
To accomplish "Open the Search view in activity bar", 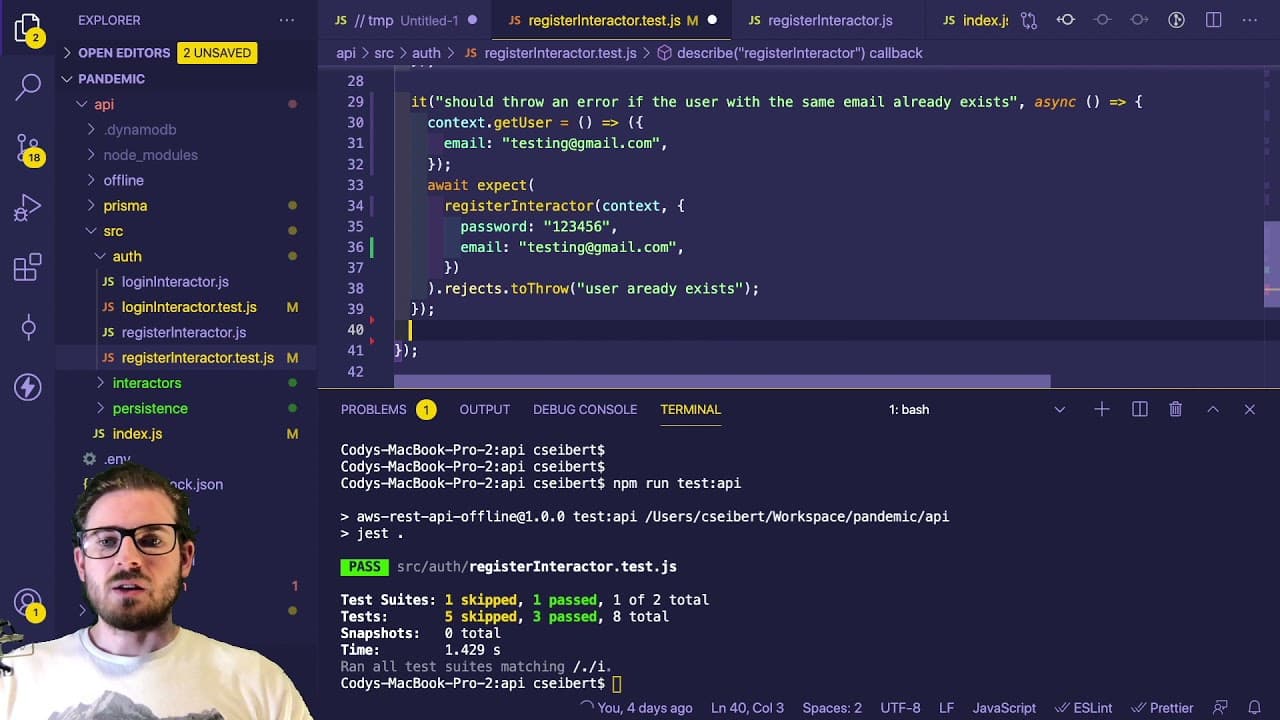I will point(28,87).
